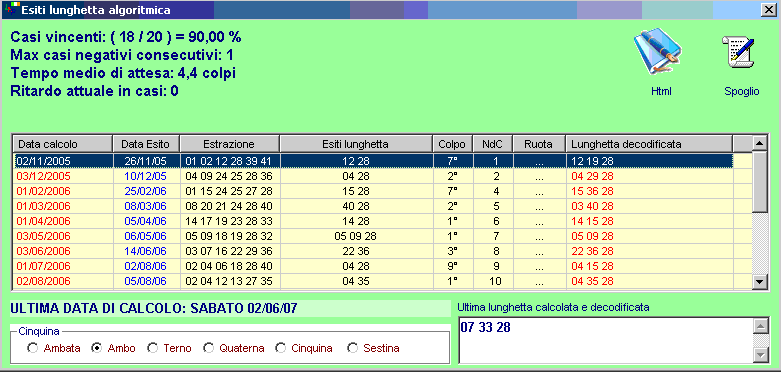The image size is (781, 372).
Task: Select the Cinquina radio button
Action: pos(281,348)
